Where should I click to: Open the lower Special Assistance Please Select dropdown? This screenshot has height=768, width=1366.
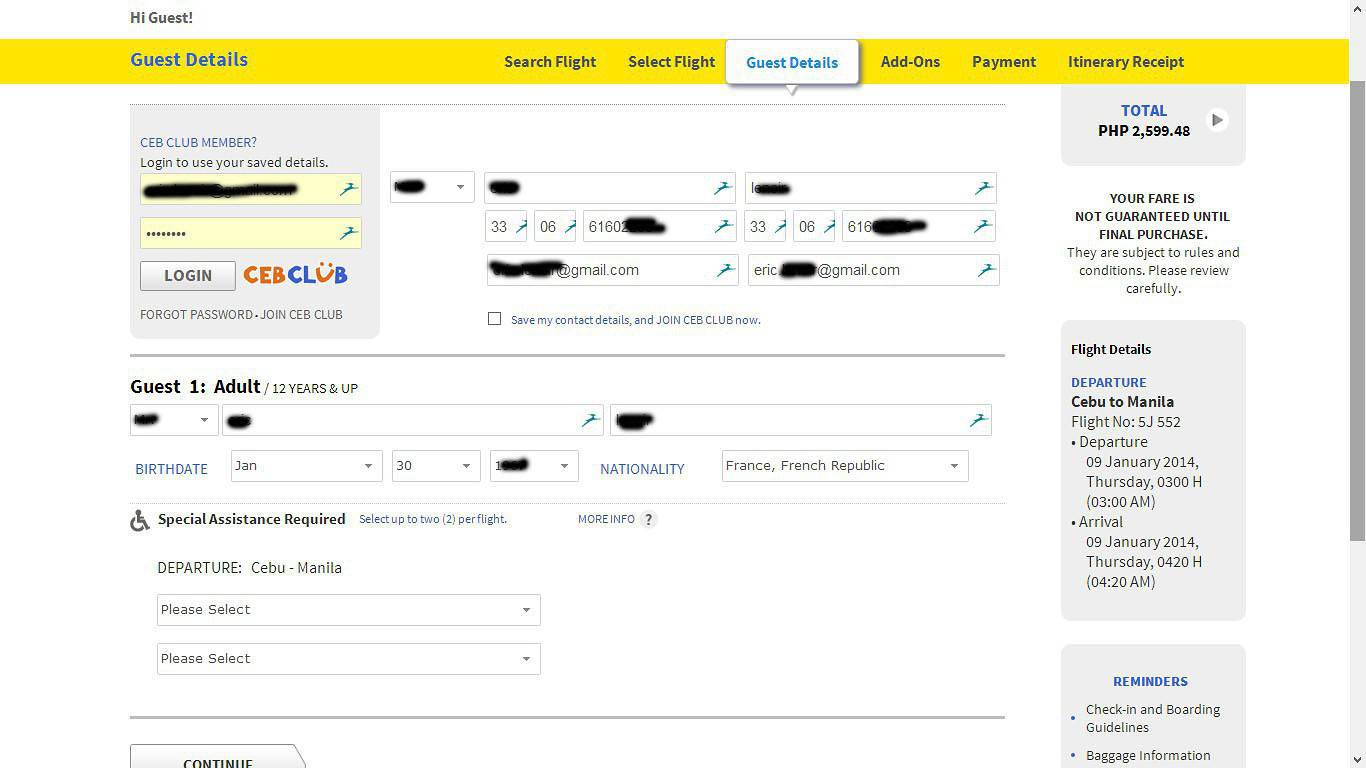[349, 659]
